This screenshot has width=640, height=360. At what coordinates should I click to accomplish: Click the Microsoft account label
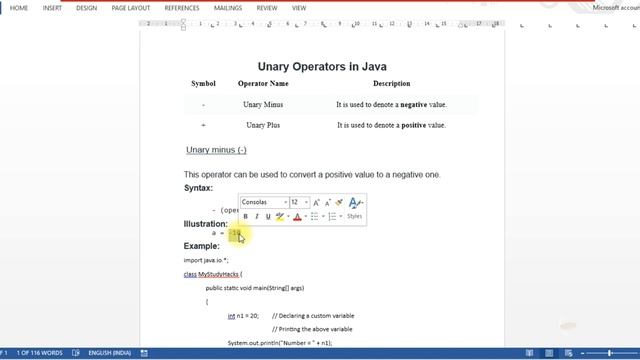(x=616, y=8)
